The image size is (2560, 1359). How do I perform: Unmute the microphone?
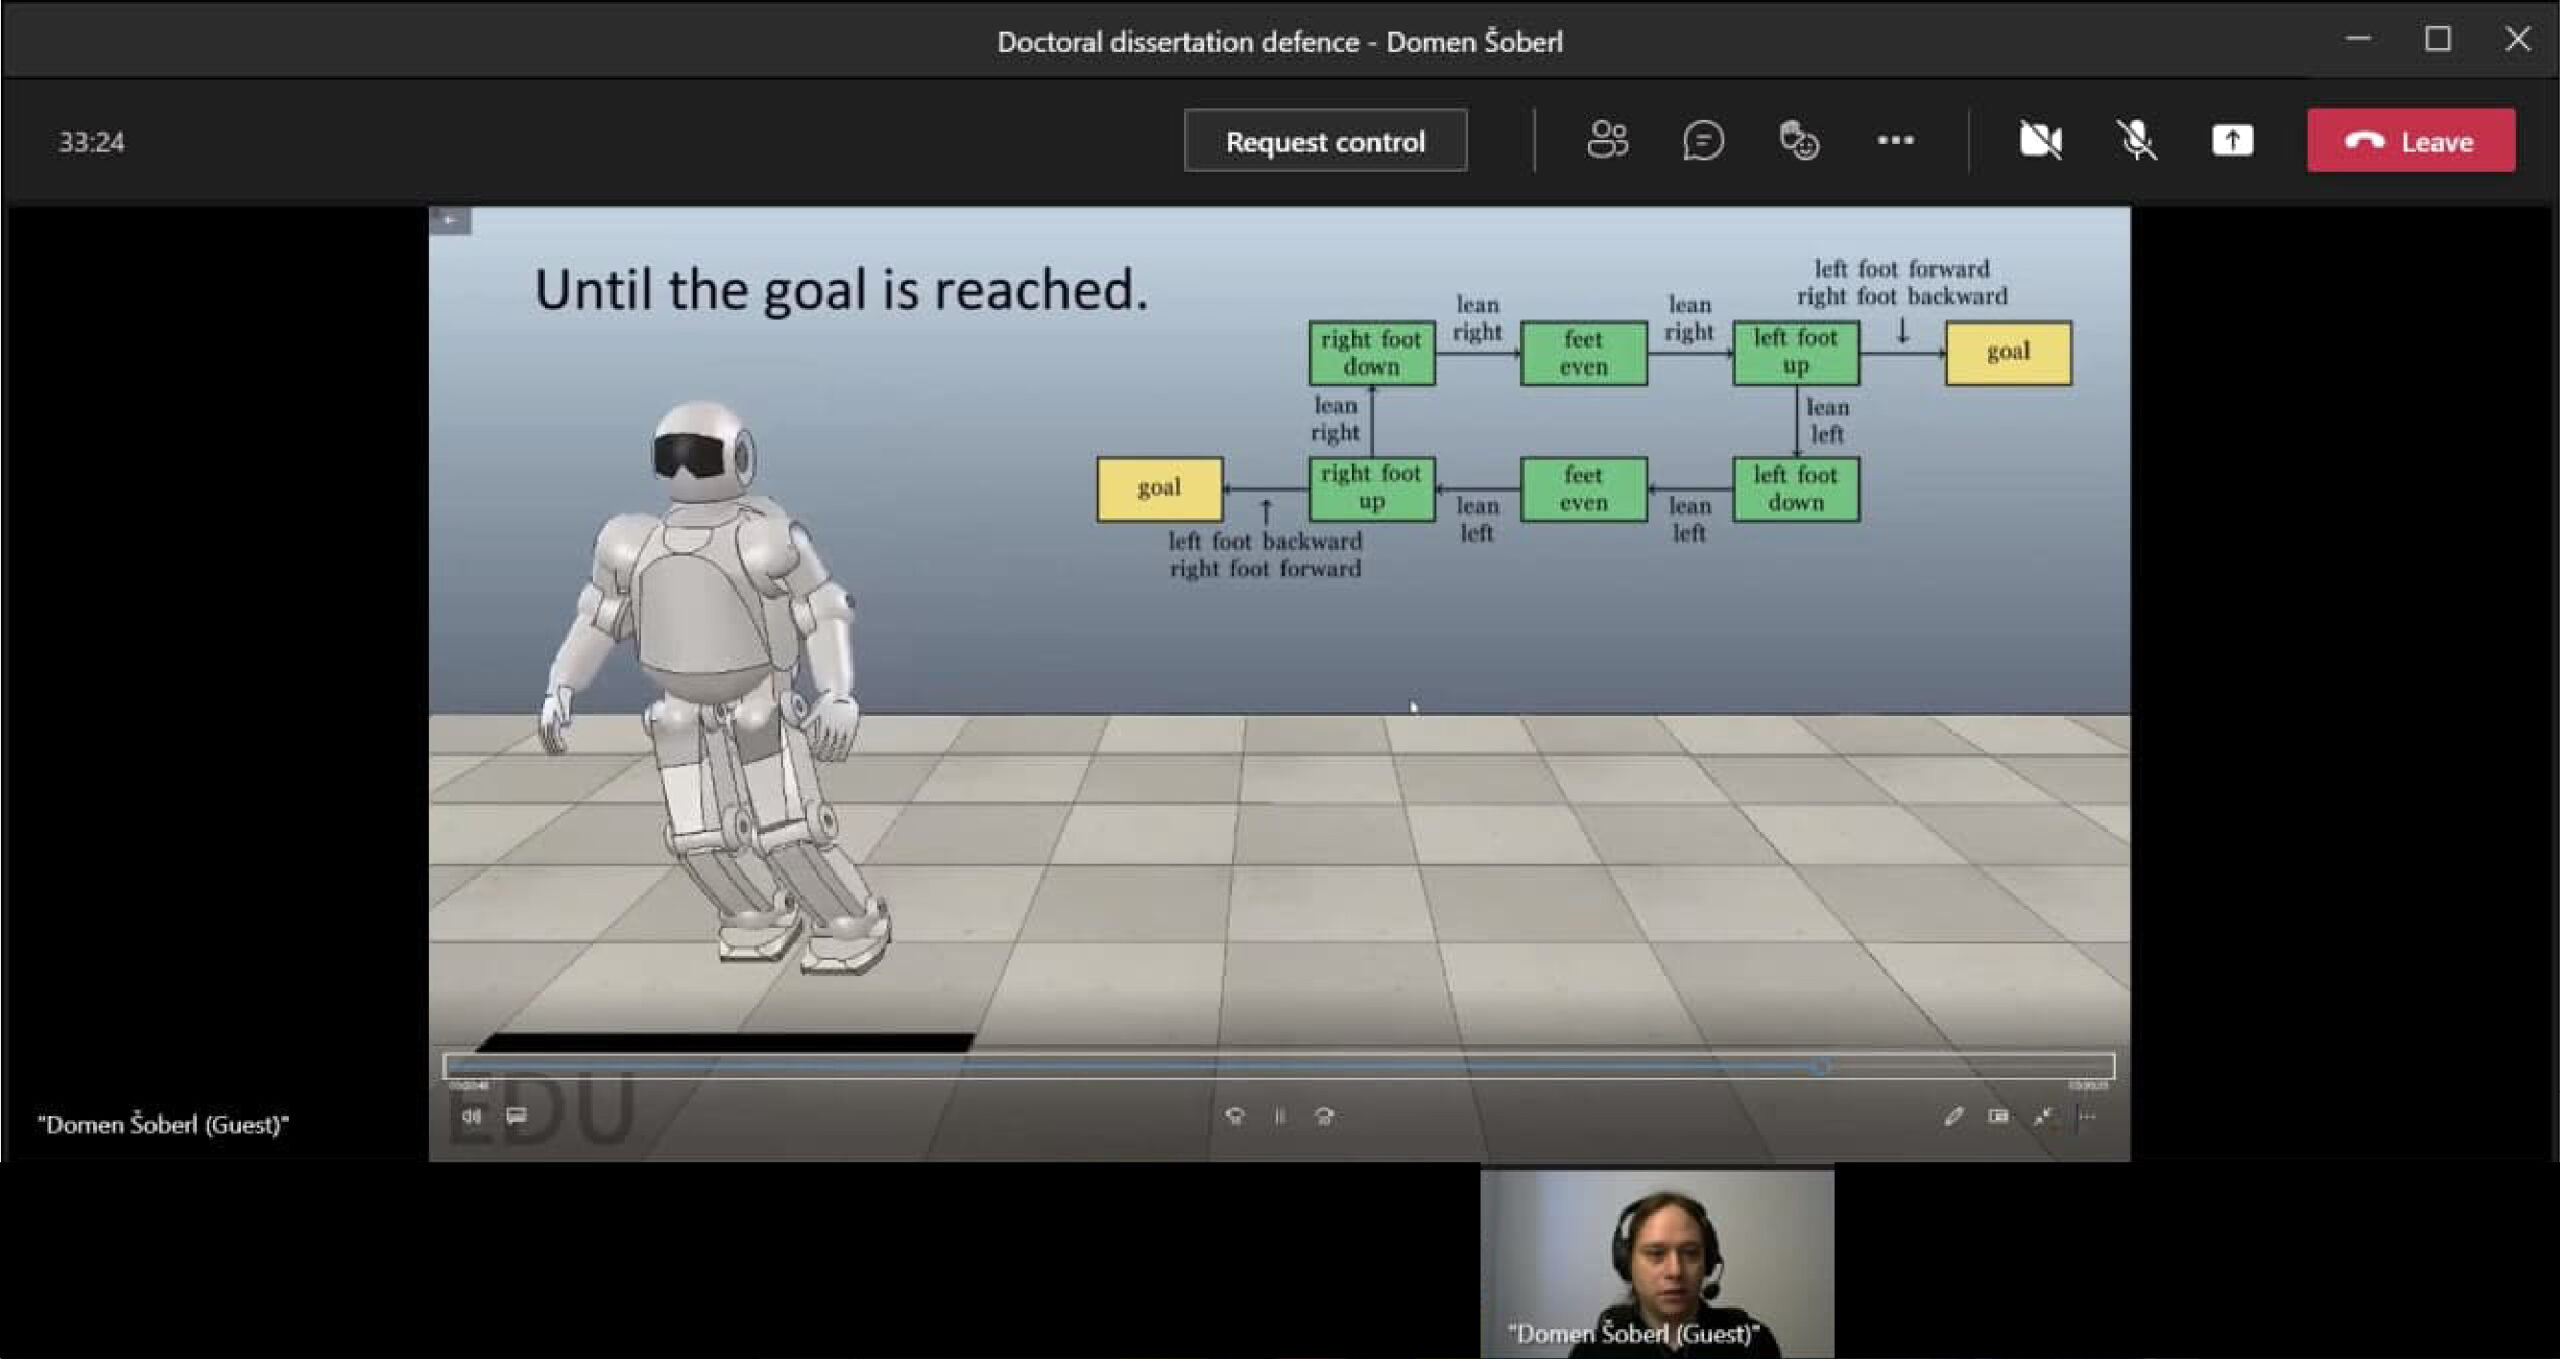[x=2136, y=141]
